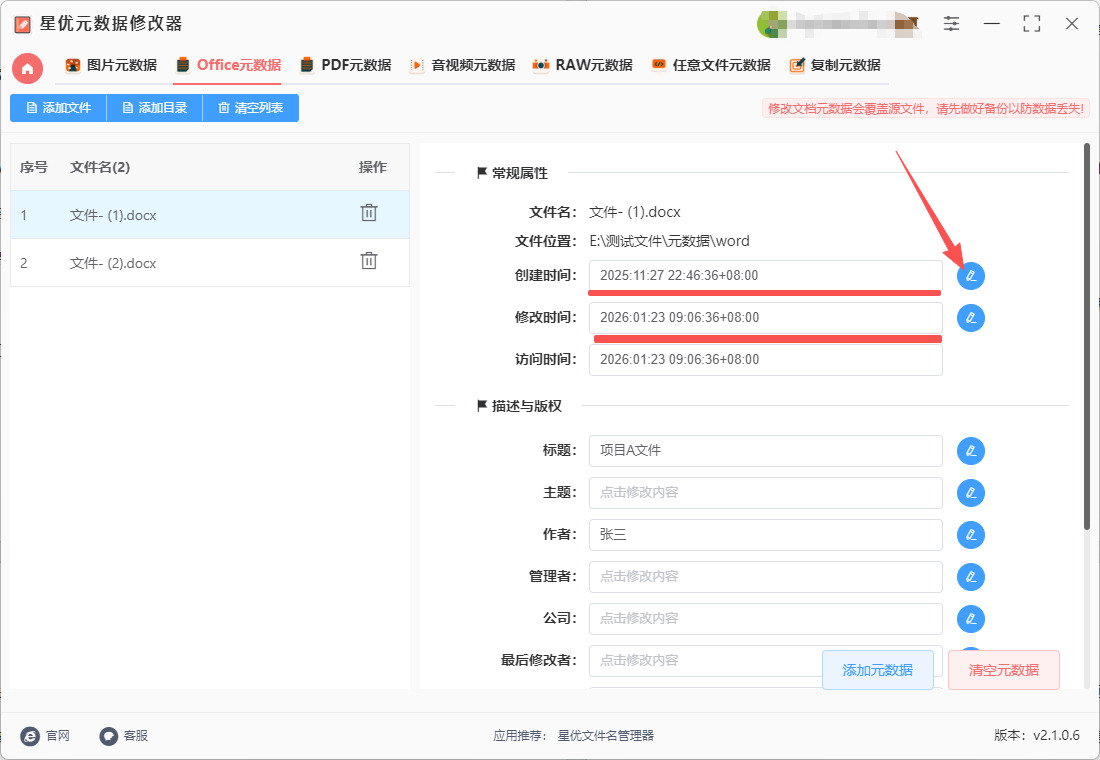
Task: Click the 清空列表 button
Action: point(250,108)
